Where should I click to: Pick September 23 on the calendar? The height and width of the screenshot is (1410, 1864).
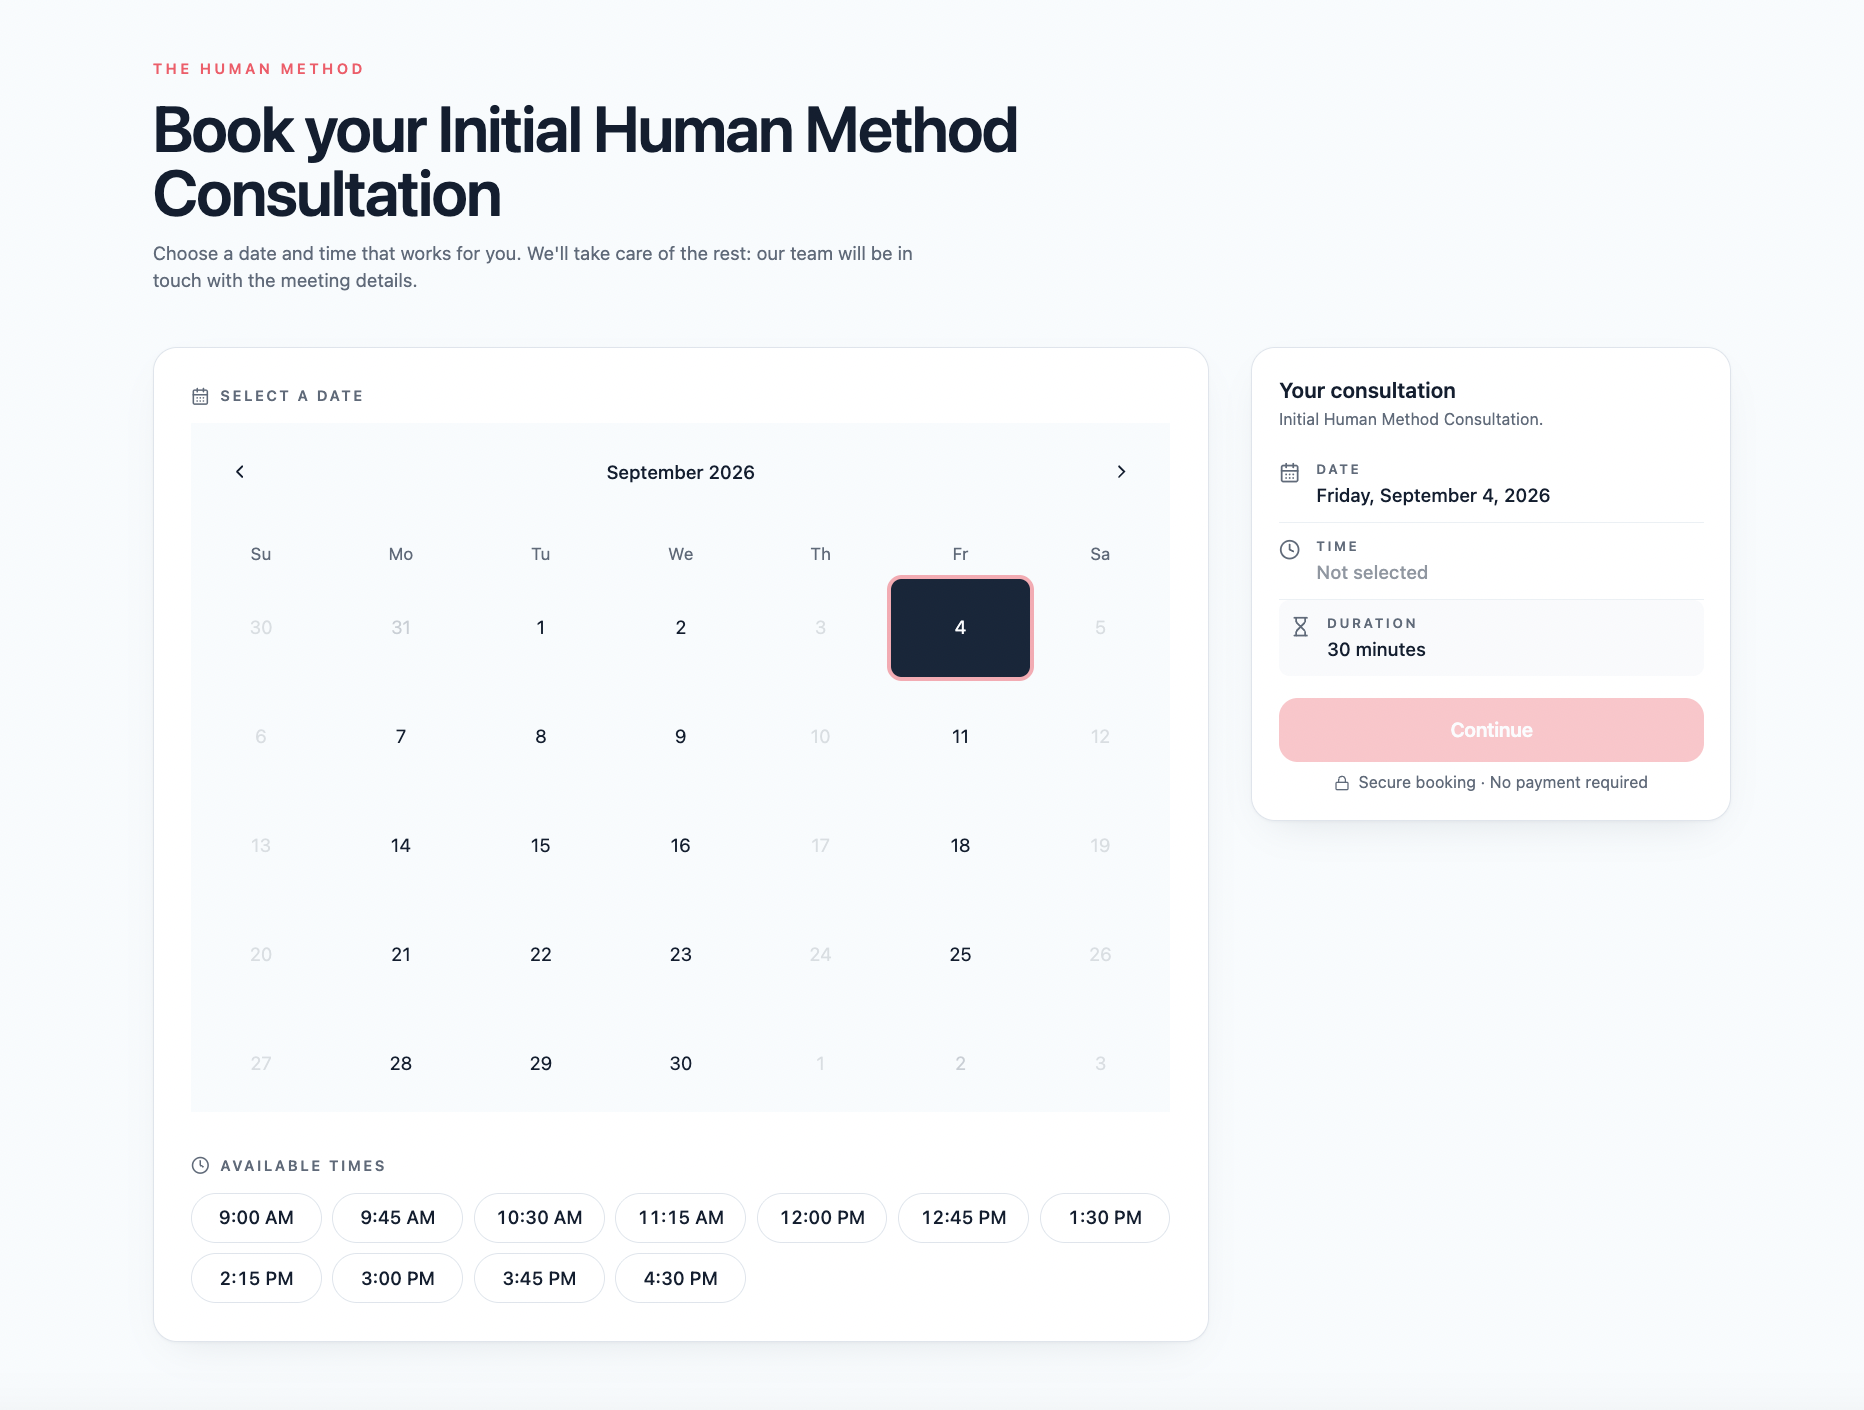click(681, 955)
